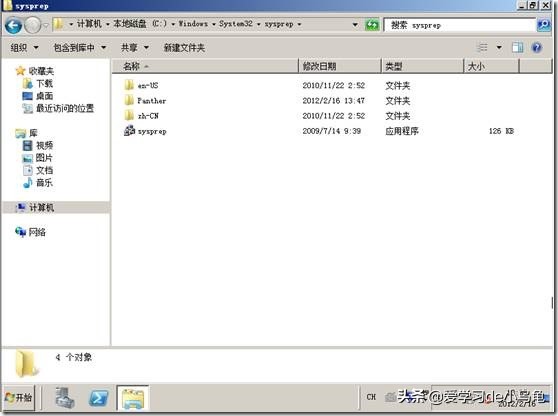Screen dimensions: 558x416
Task: Open the 组织 menu
Action: pyautogui.click(x=25, y=47)
